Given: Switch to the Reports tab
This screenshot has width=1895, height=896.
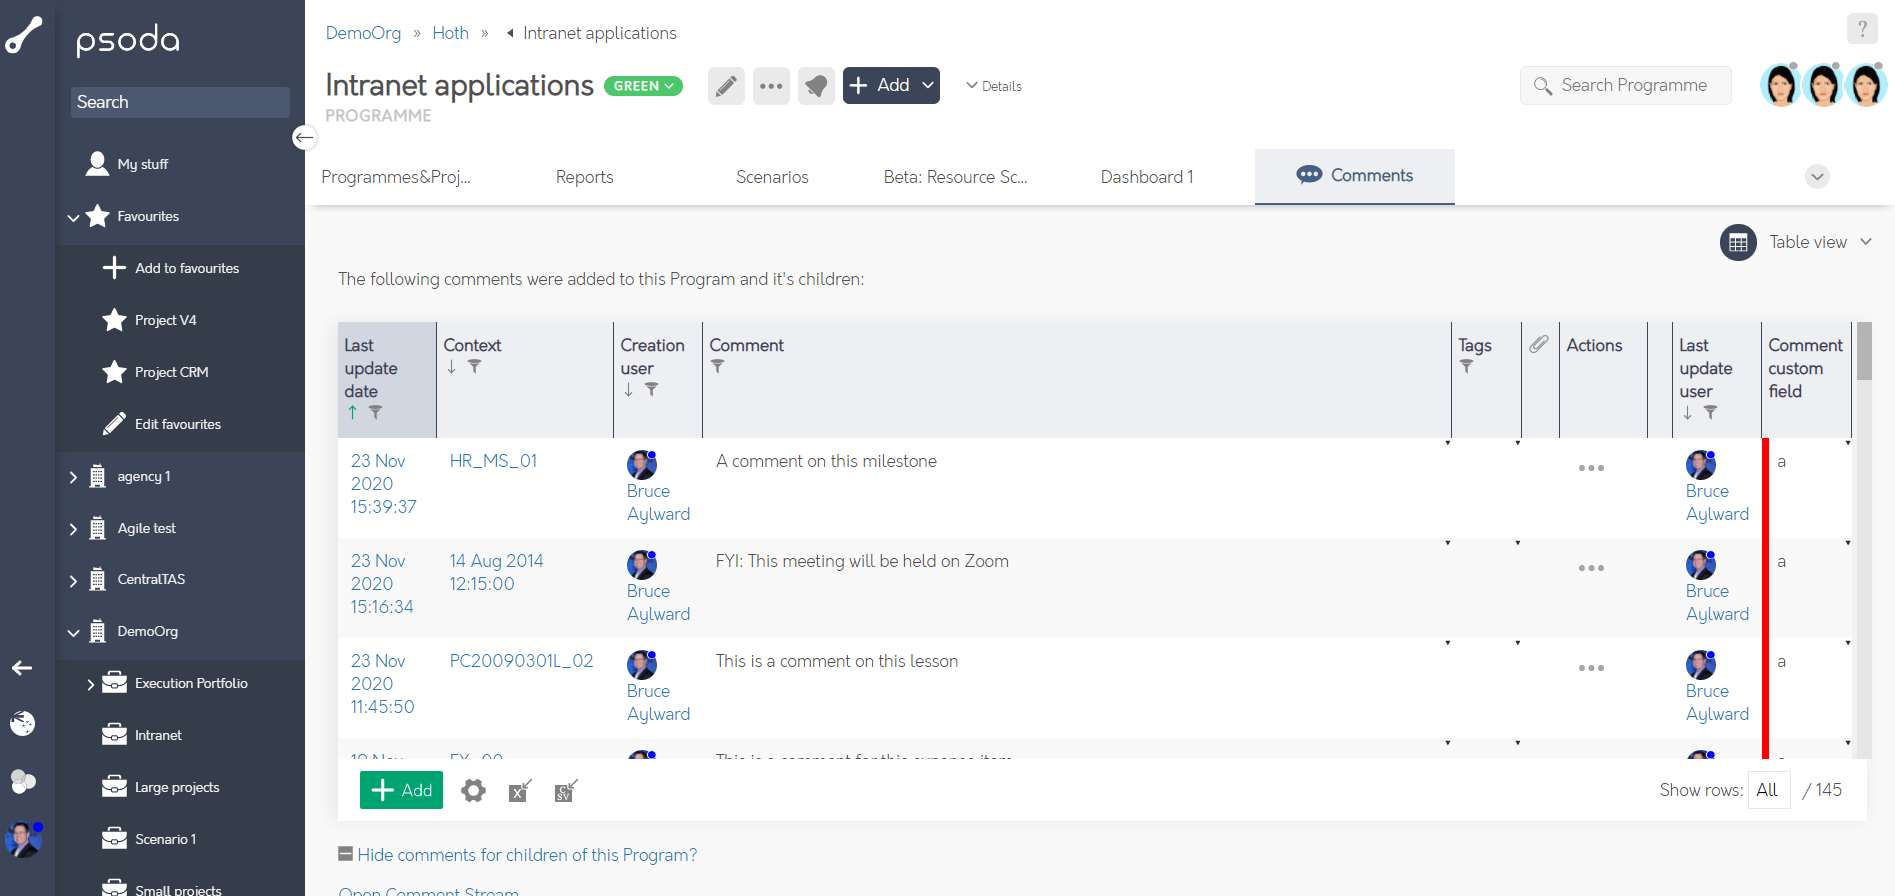Looking at the screenshot, I should (584, 177).
